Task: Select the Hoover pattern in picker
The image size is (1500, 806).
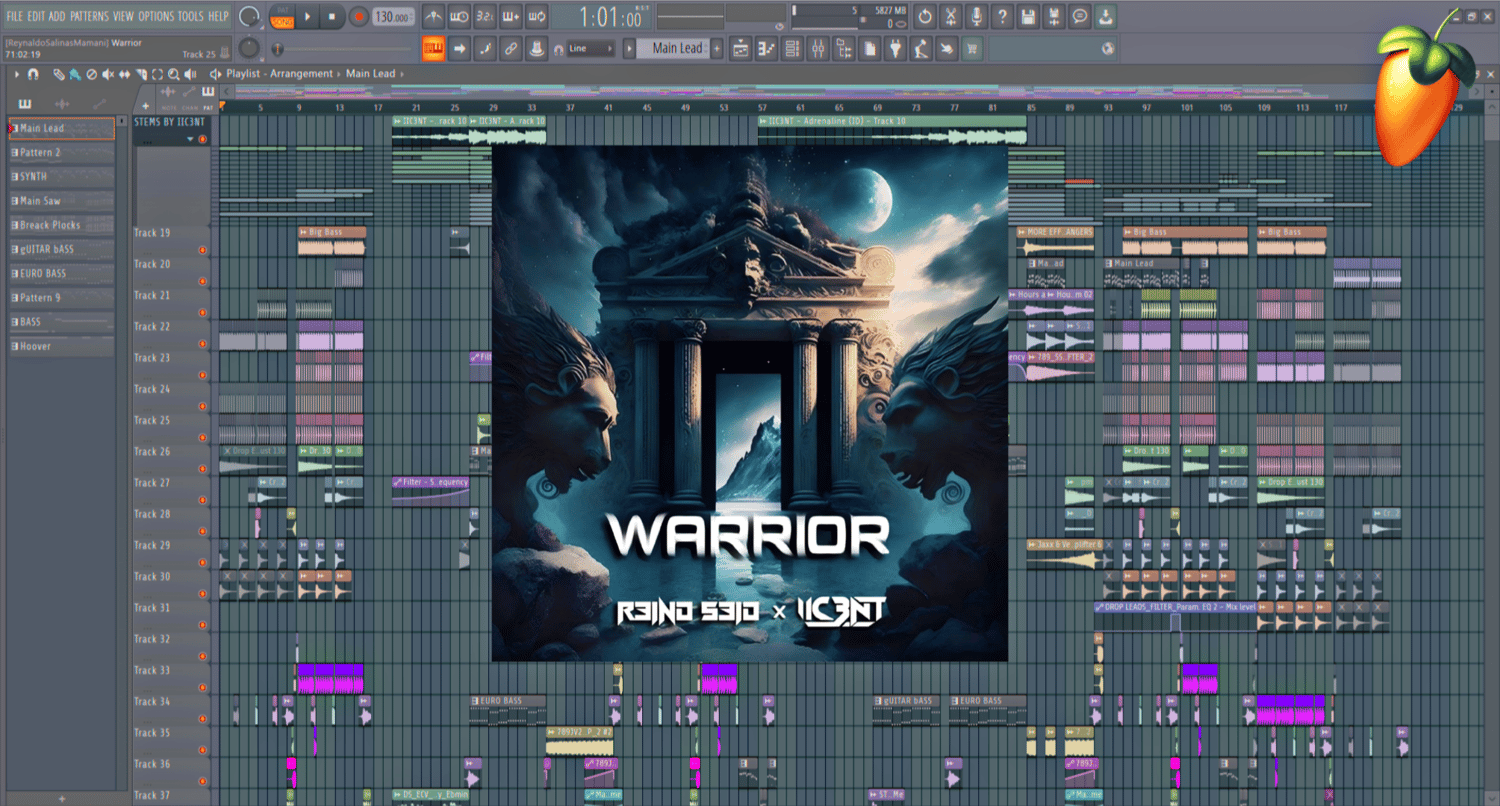Action: tap(61, 346)
